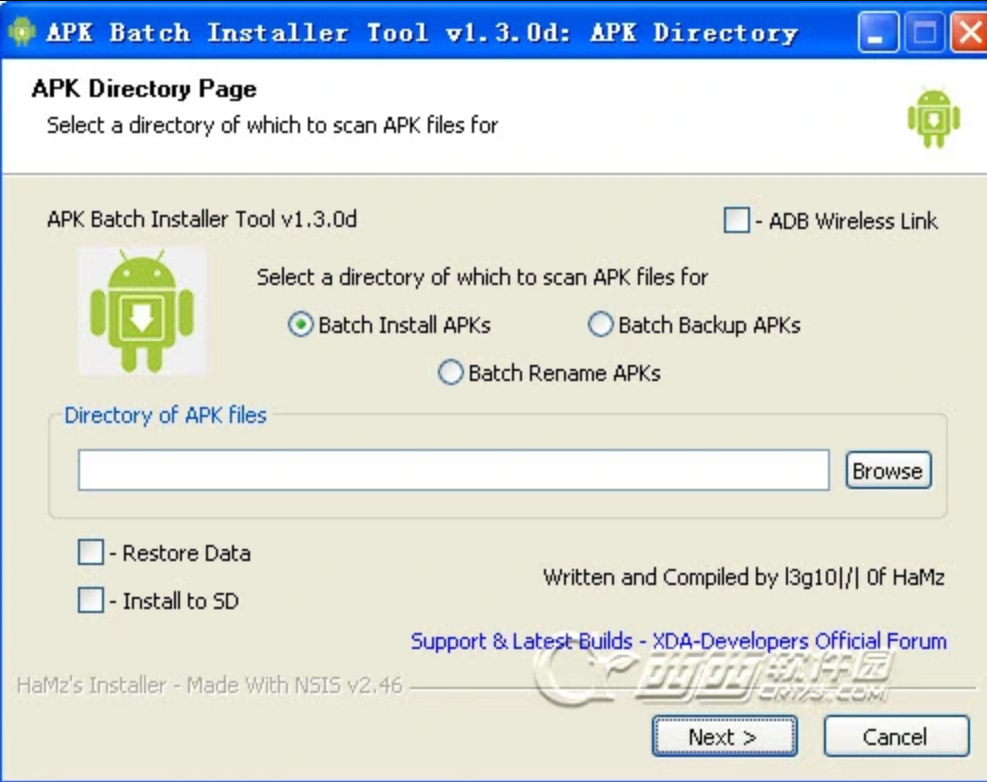Screen dimensions: 987x782
Task: Click the large Android installer image
Action: pos(142,311)
